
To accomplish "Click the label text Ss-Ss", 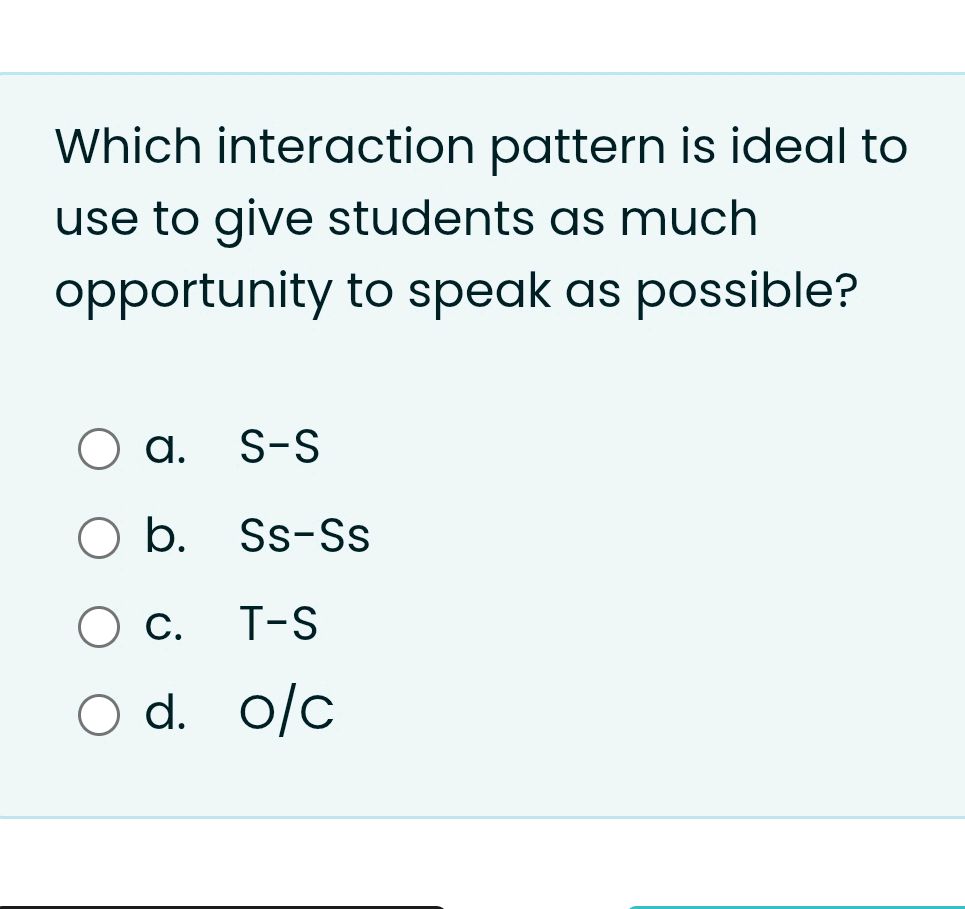I will pyautogui.click(x=304, y=537).
